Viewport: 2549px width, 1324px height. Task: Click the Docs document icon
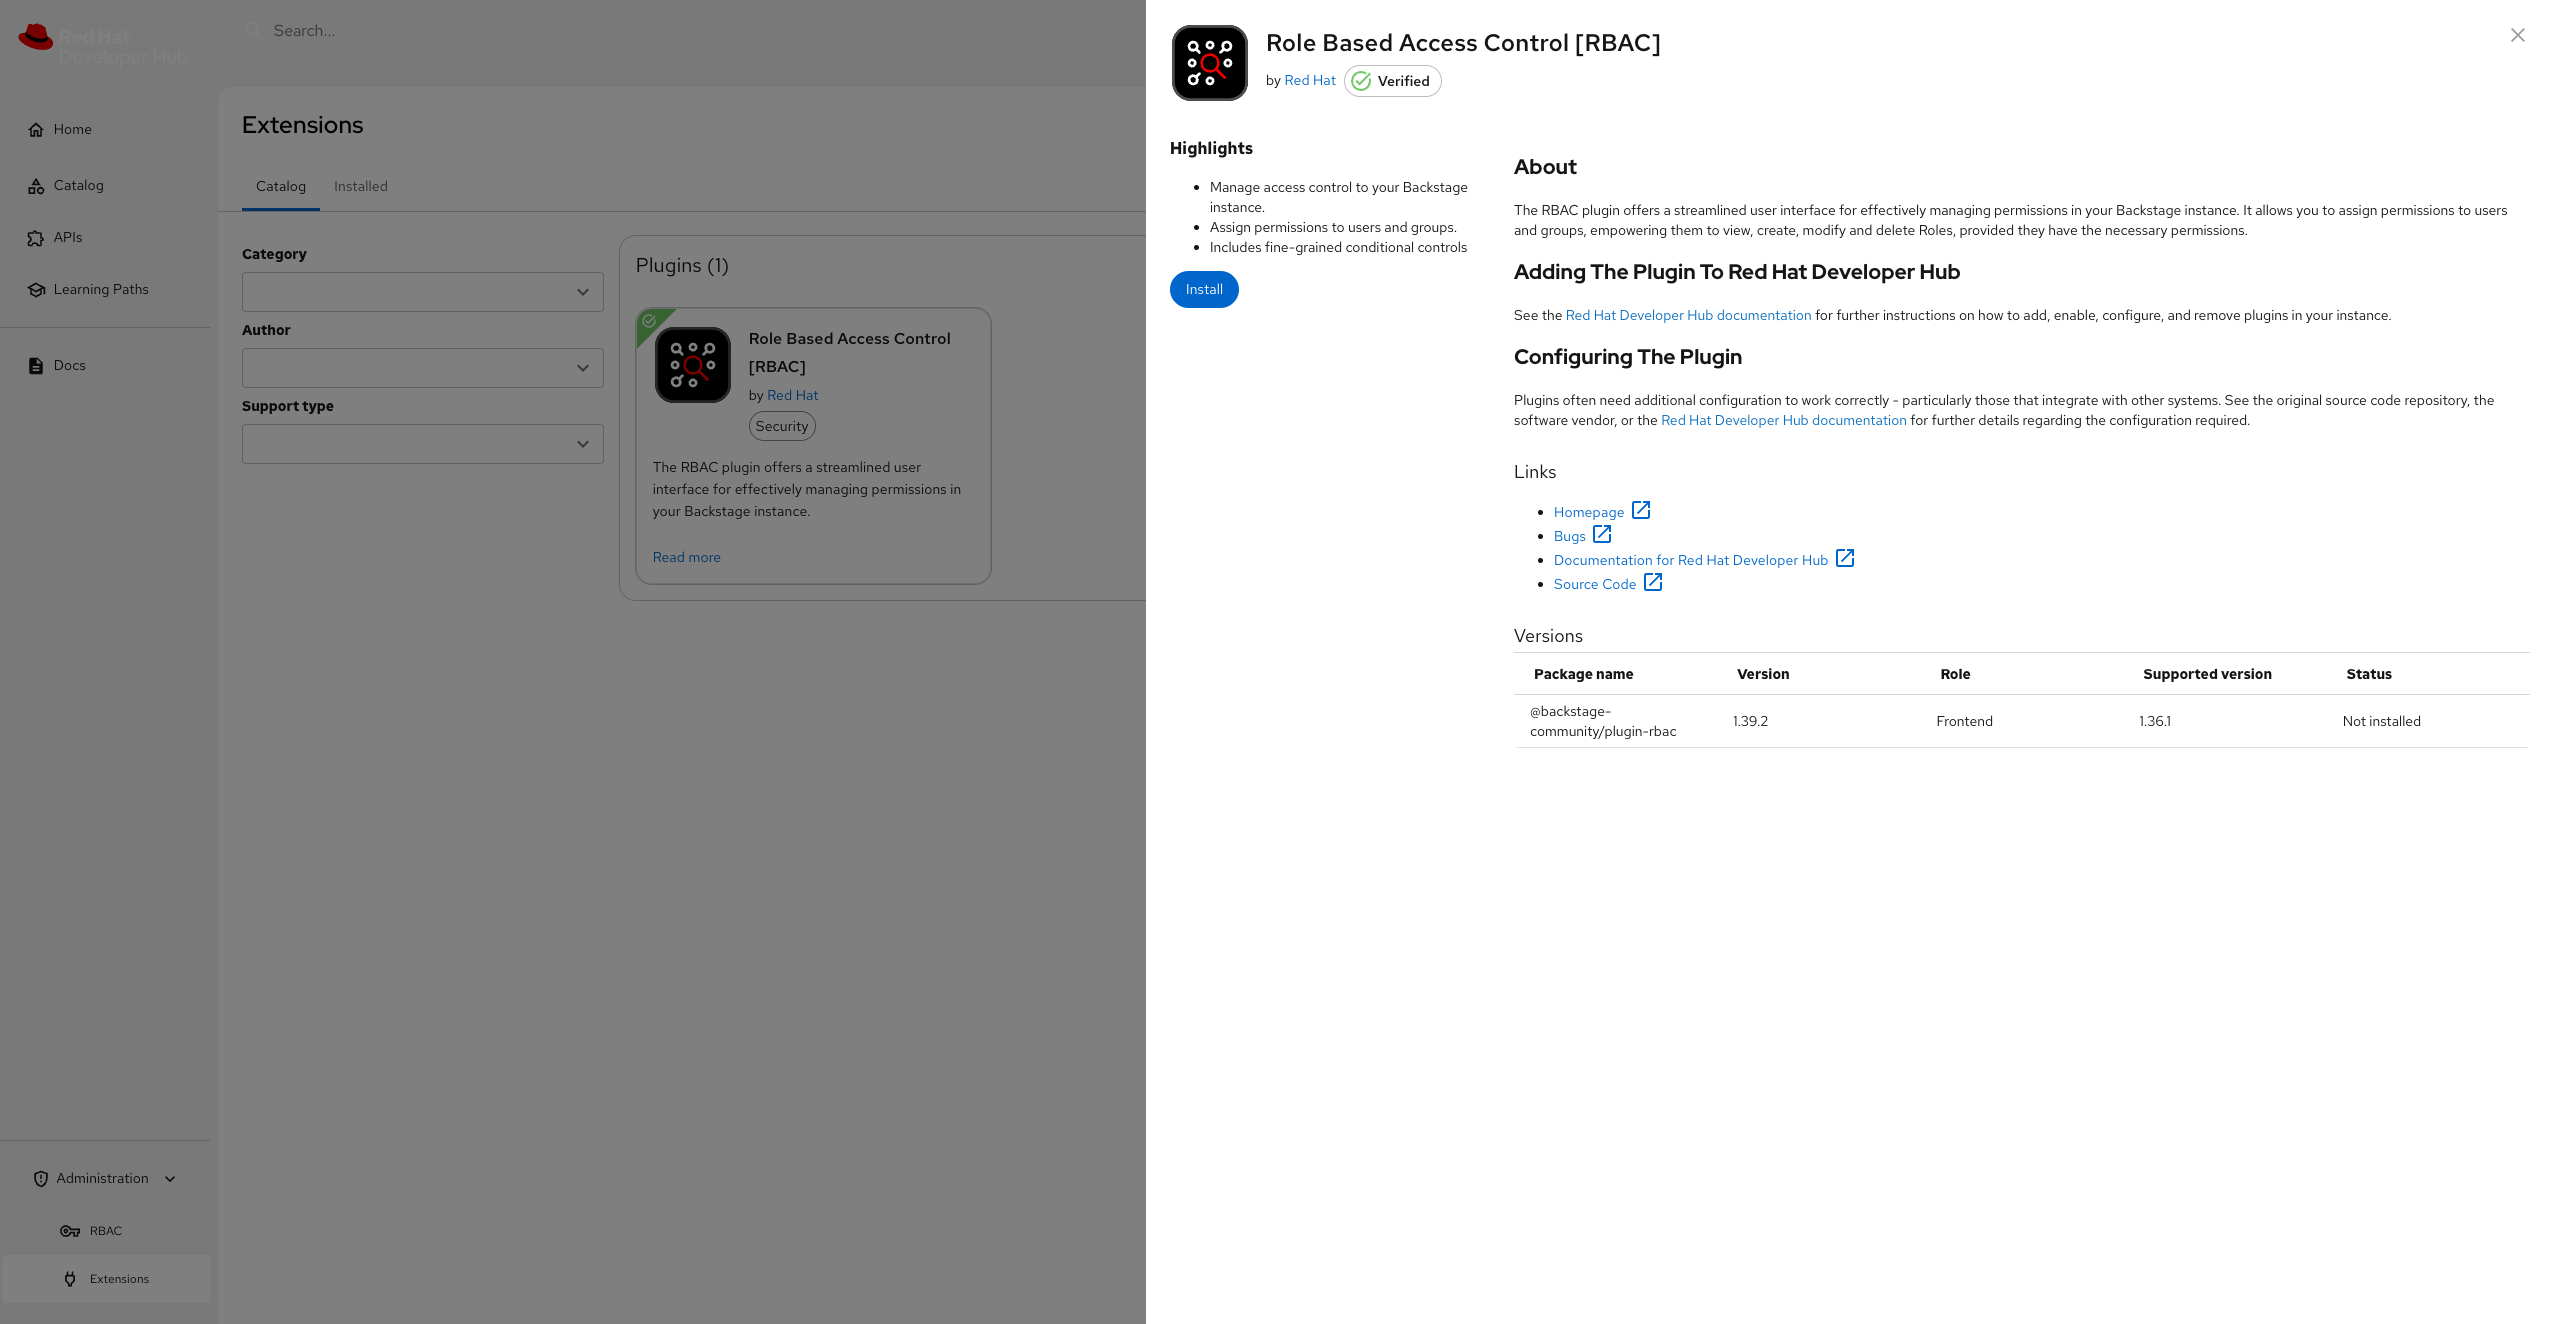click(x=36, y=366)
